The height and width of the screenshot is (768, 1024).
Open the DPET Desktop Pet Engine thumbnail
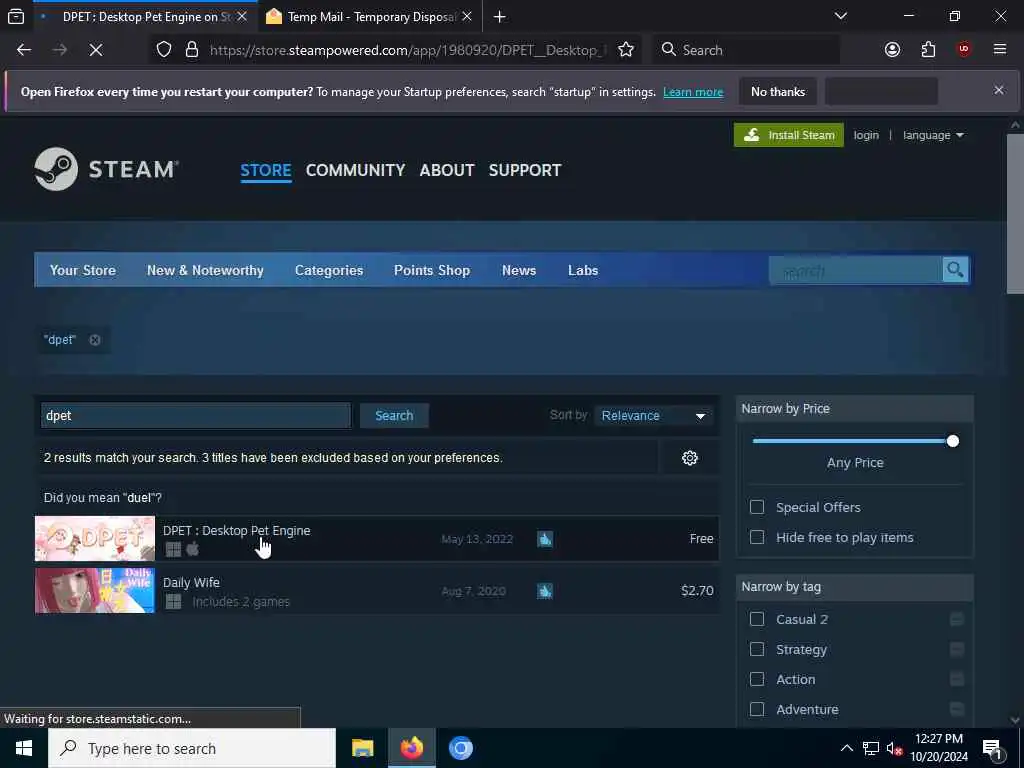point(95,539)
